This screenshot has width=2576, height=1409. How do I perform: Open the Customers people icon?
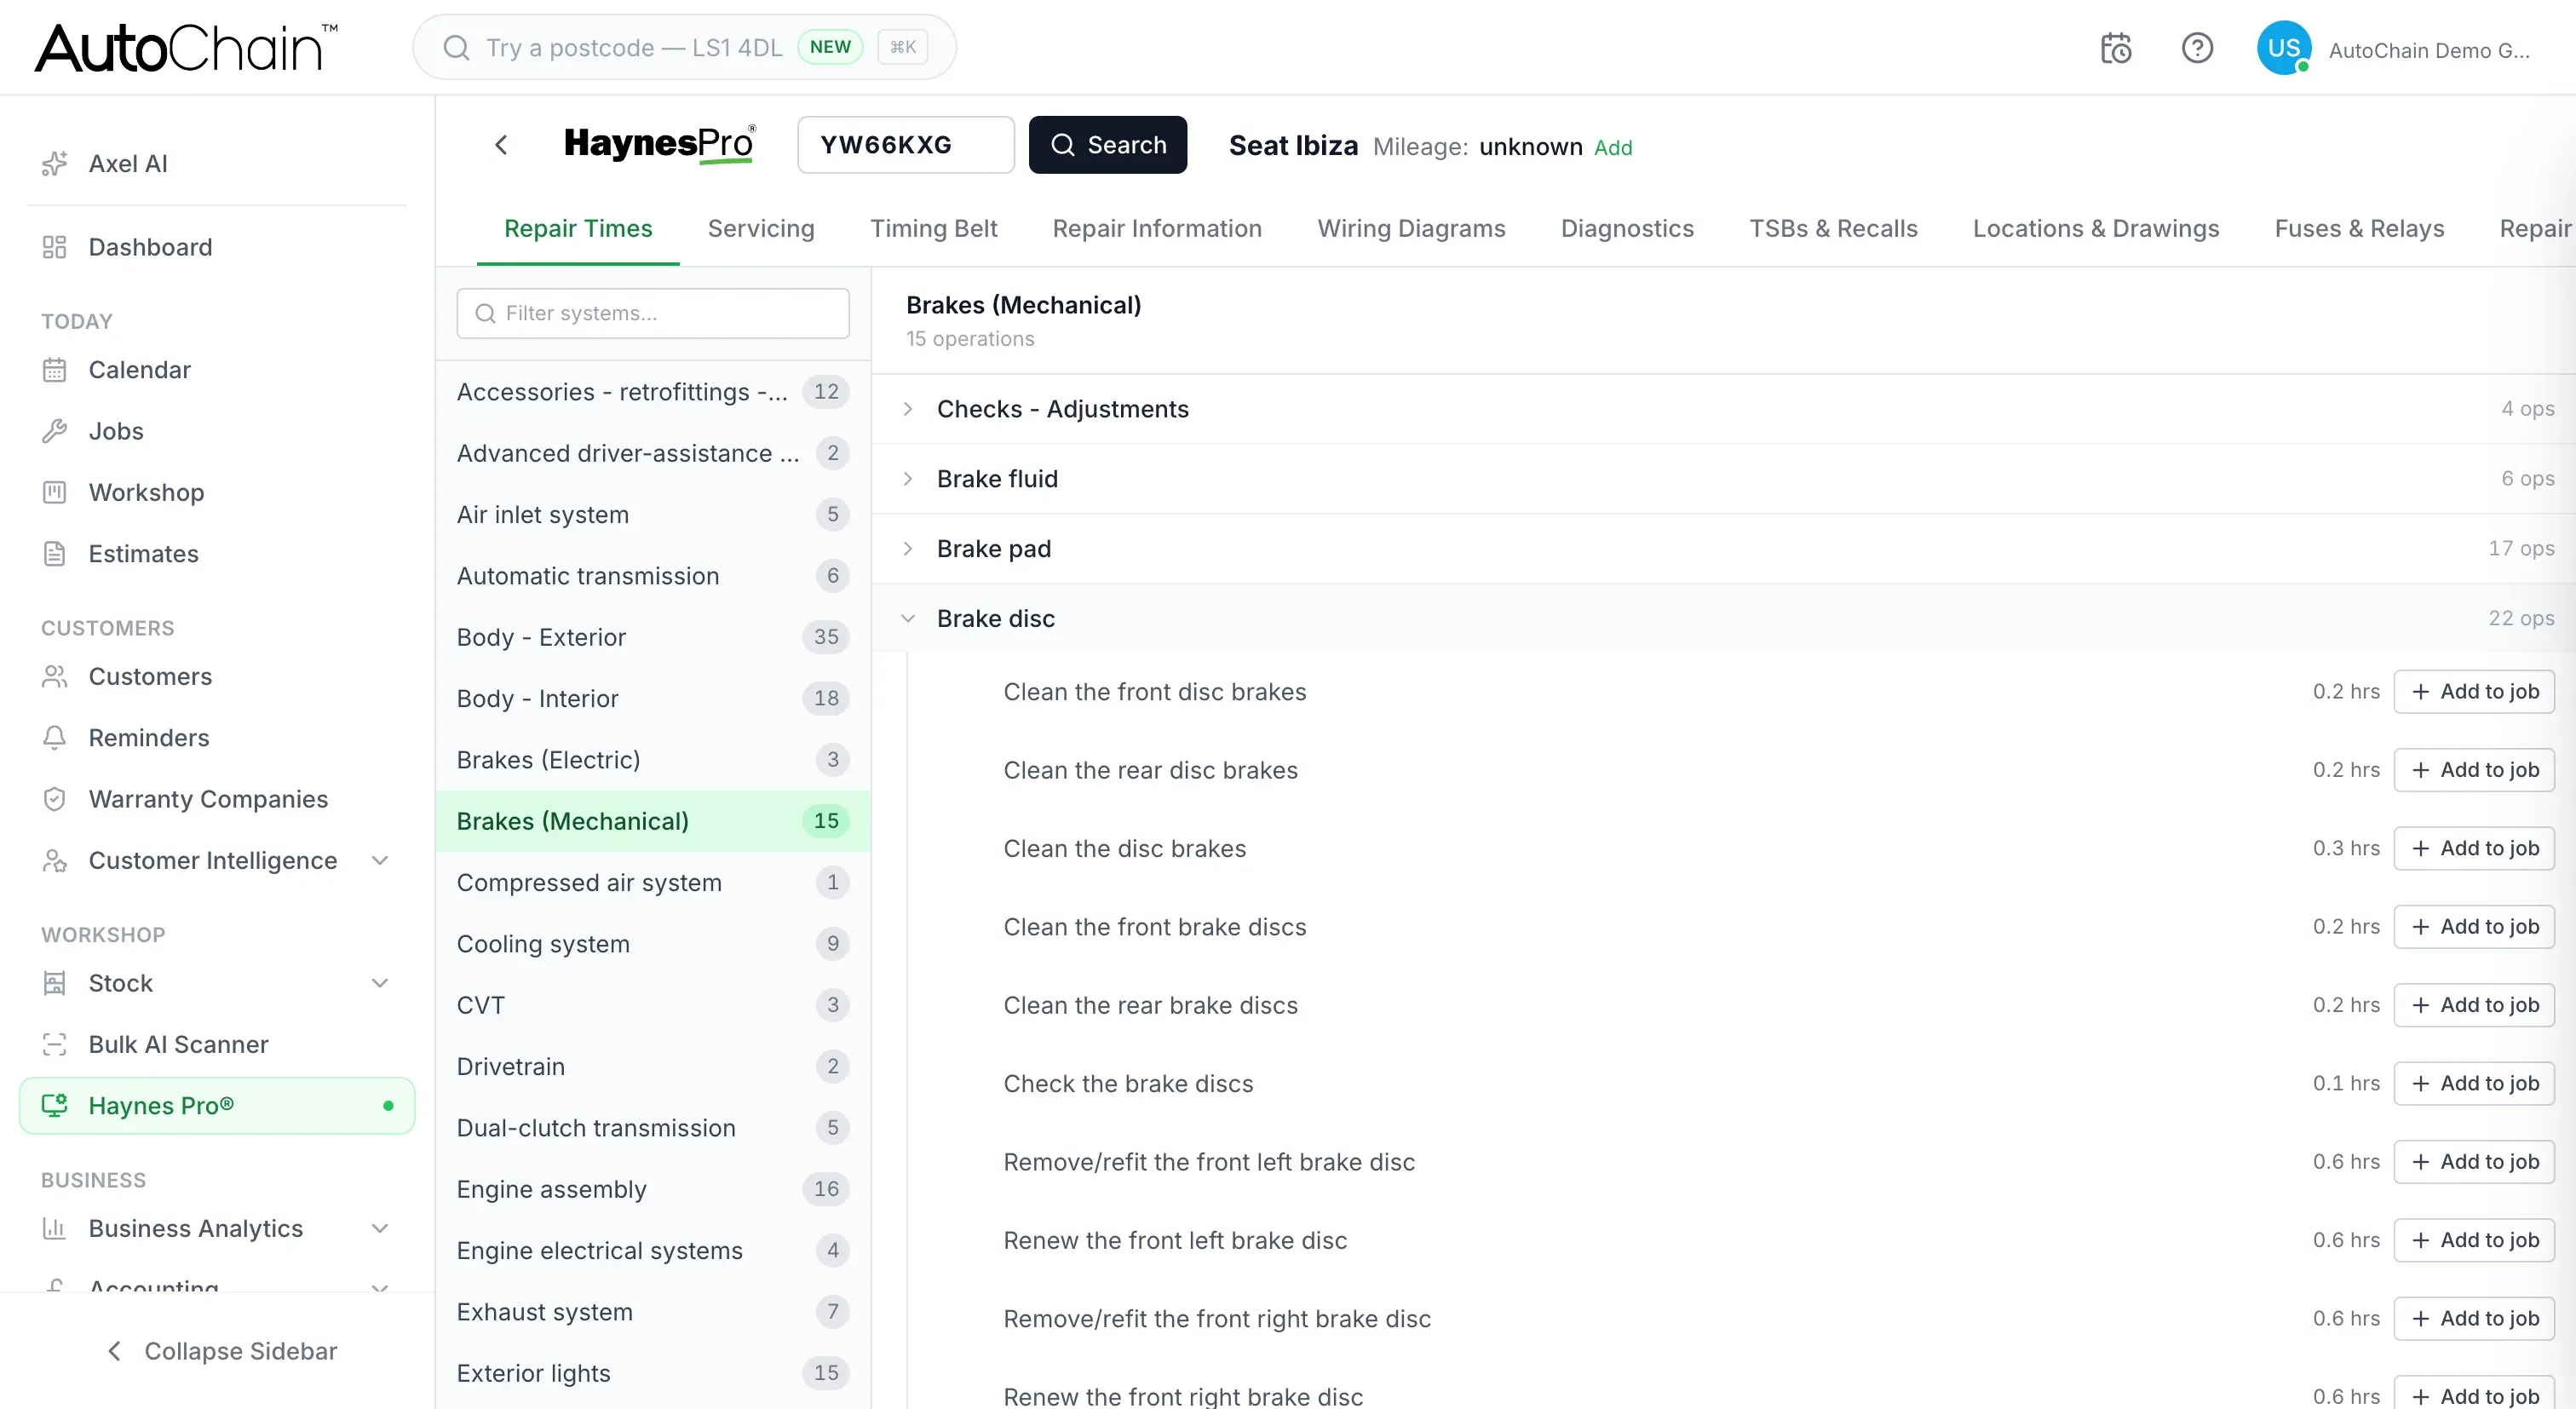coord(55,677)
